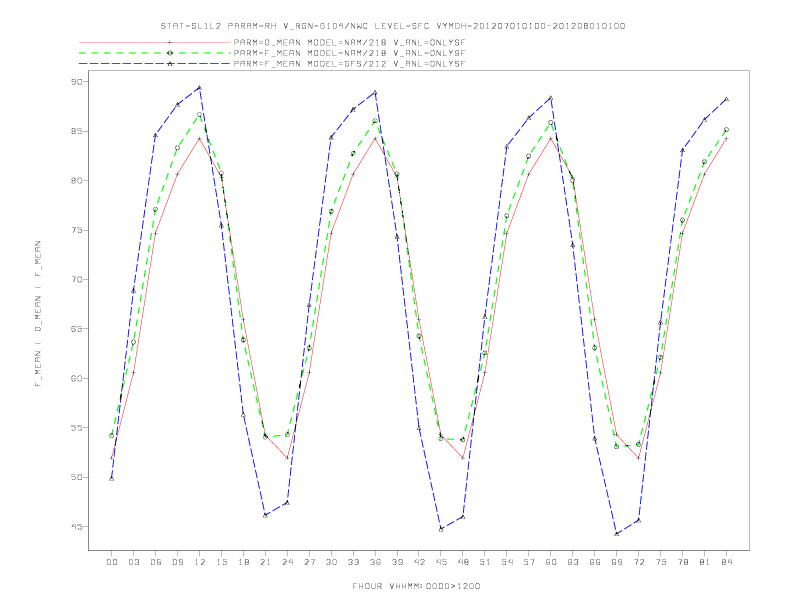
Task: Click x-axis forecast hour label 27
Action: tap(309, 562)
